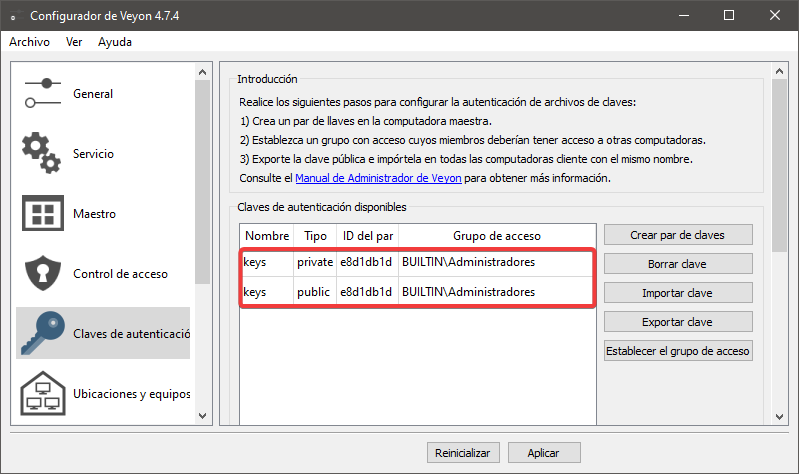Open the Ubicaciones y equipos house icon
This screenshot has height=474, width=799.
click(43, 393)
